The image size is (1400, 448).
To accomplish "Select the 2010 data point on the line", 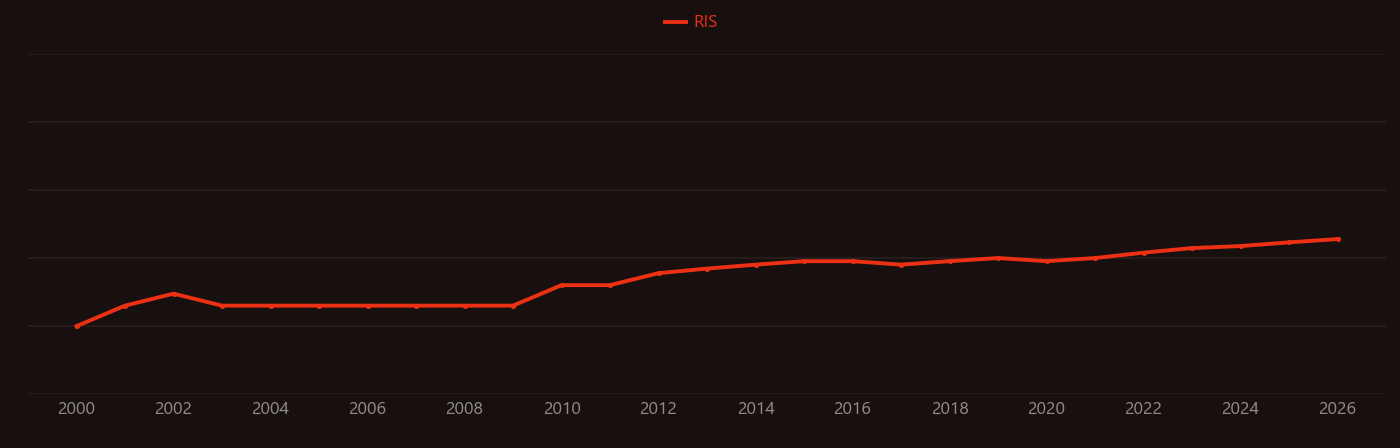I will 562,285.
